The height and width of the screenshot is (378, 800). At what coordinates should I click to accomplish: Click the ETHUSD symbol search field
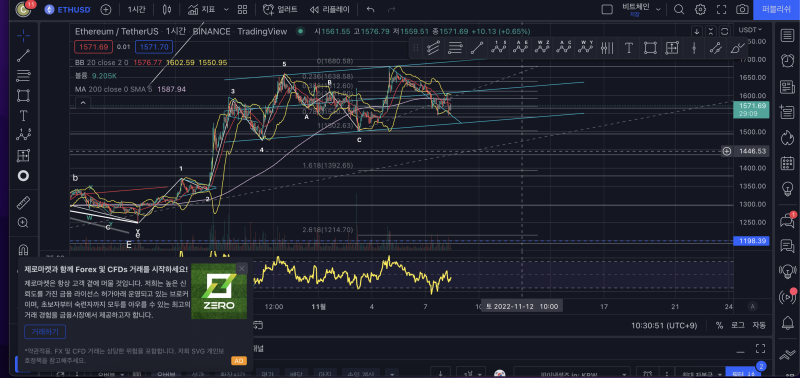coord(68,9)
